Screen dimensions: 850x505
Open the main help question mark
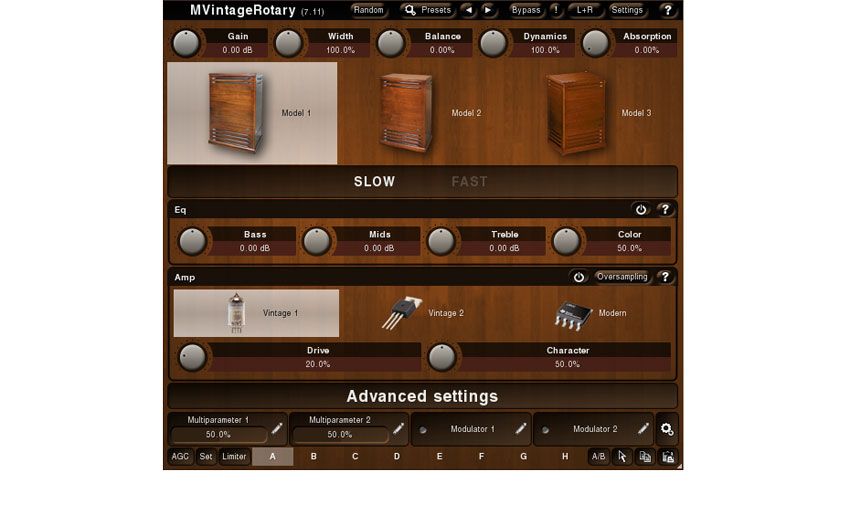pos(668,10)
